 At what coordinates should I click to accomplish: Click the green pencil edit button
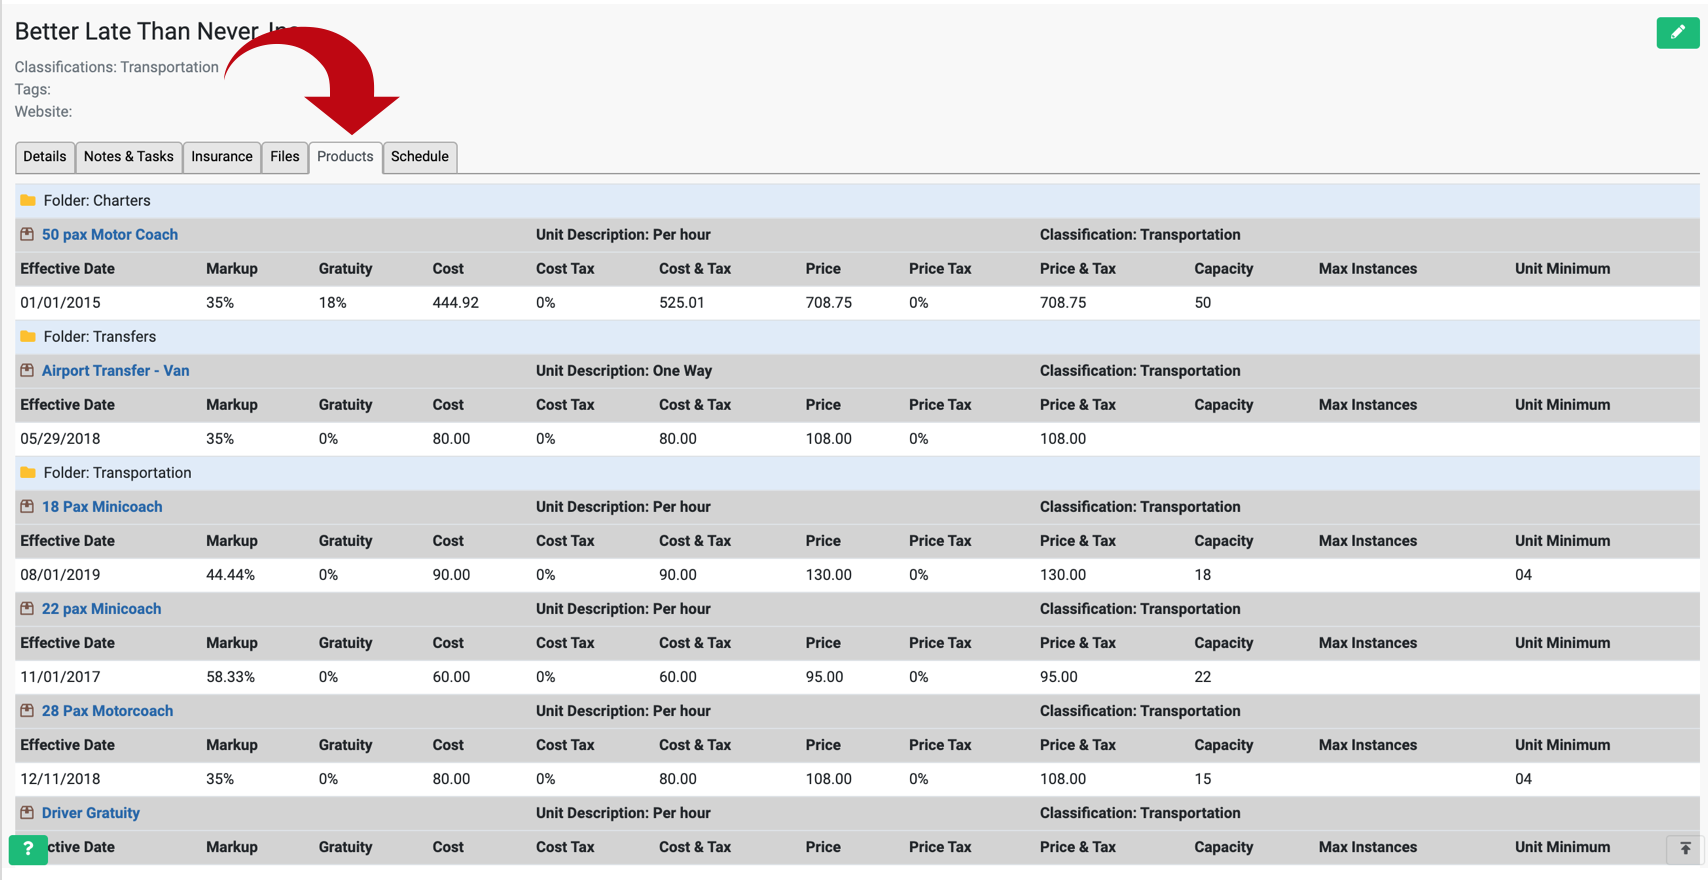point(1678,32)
